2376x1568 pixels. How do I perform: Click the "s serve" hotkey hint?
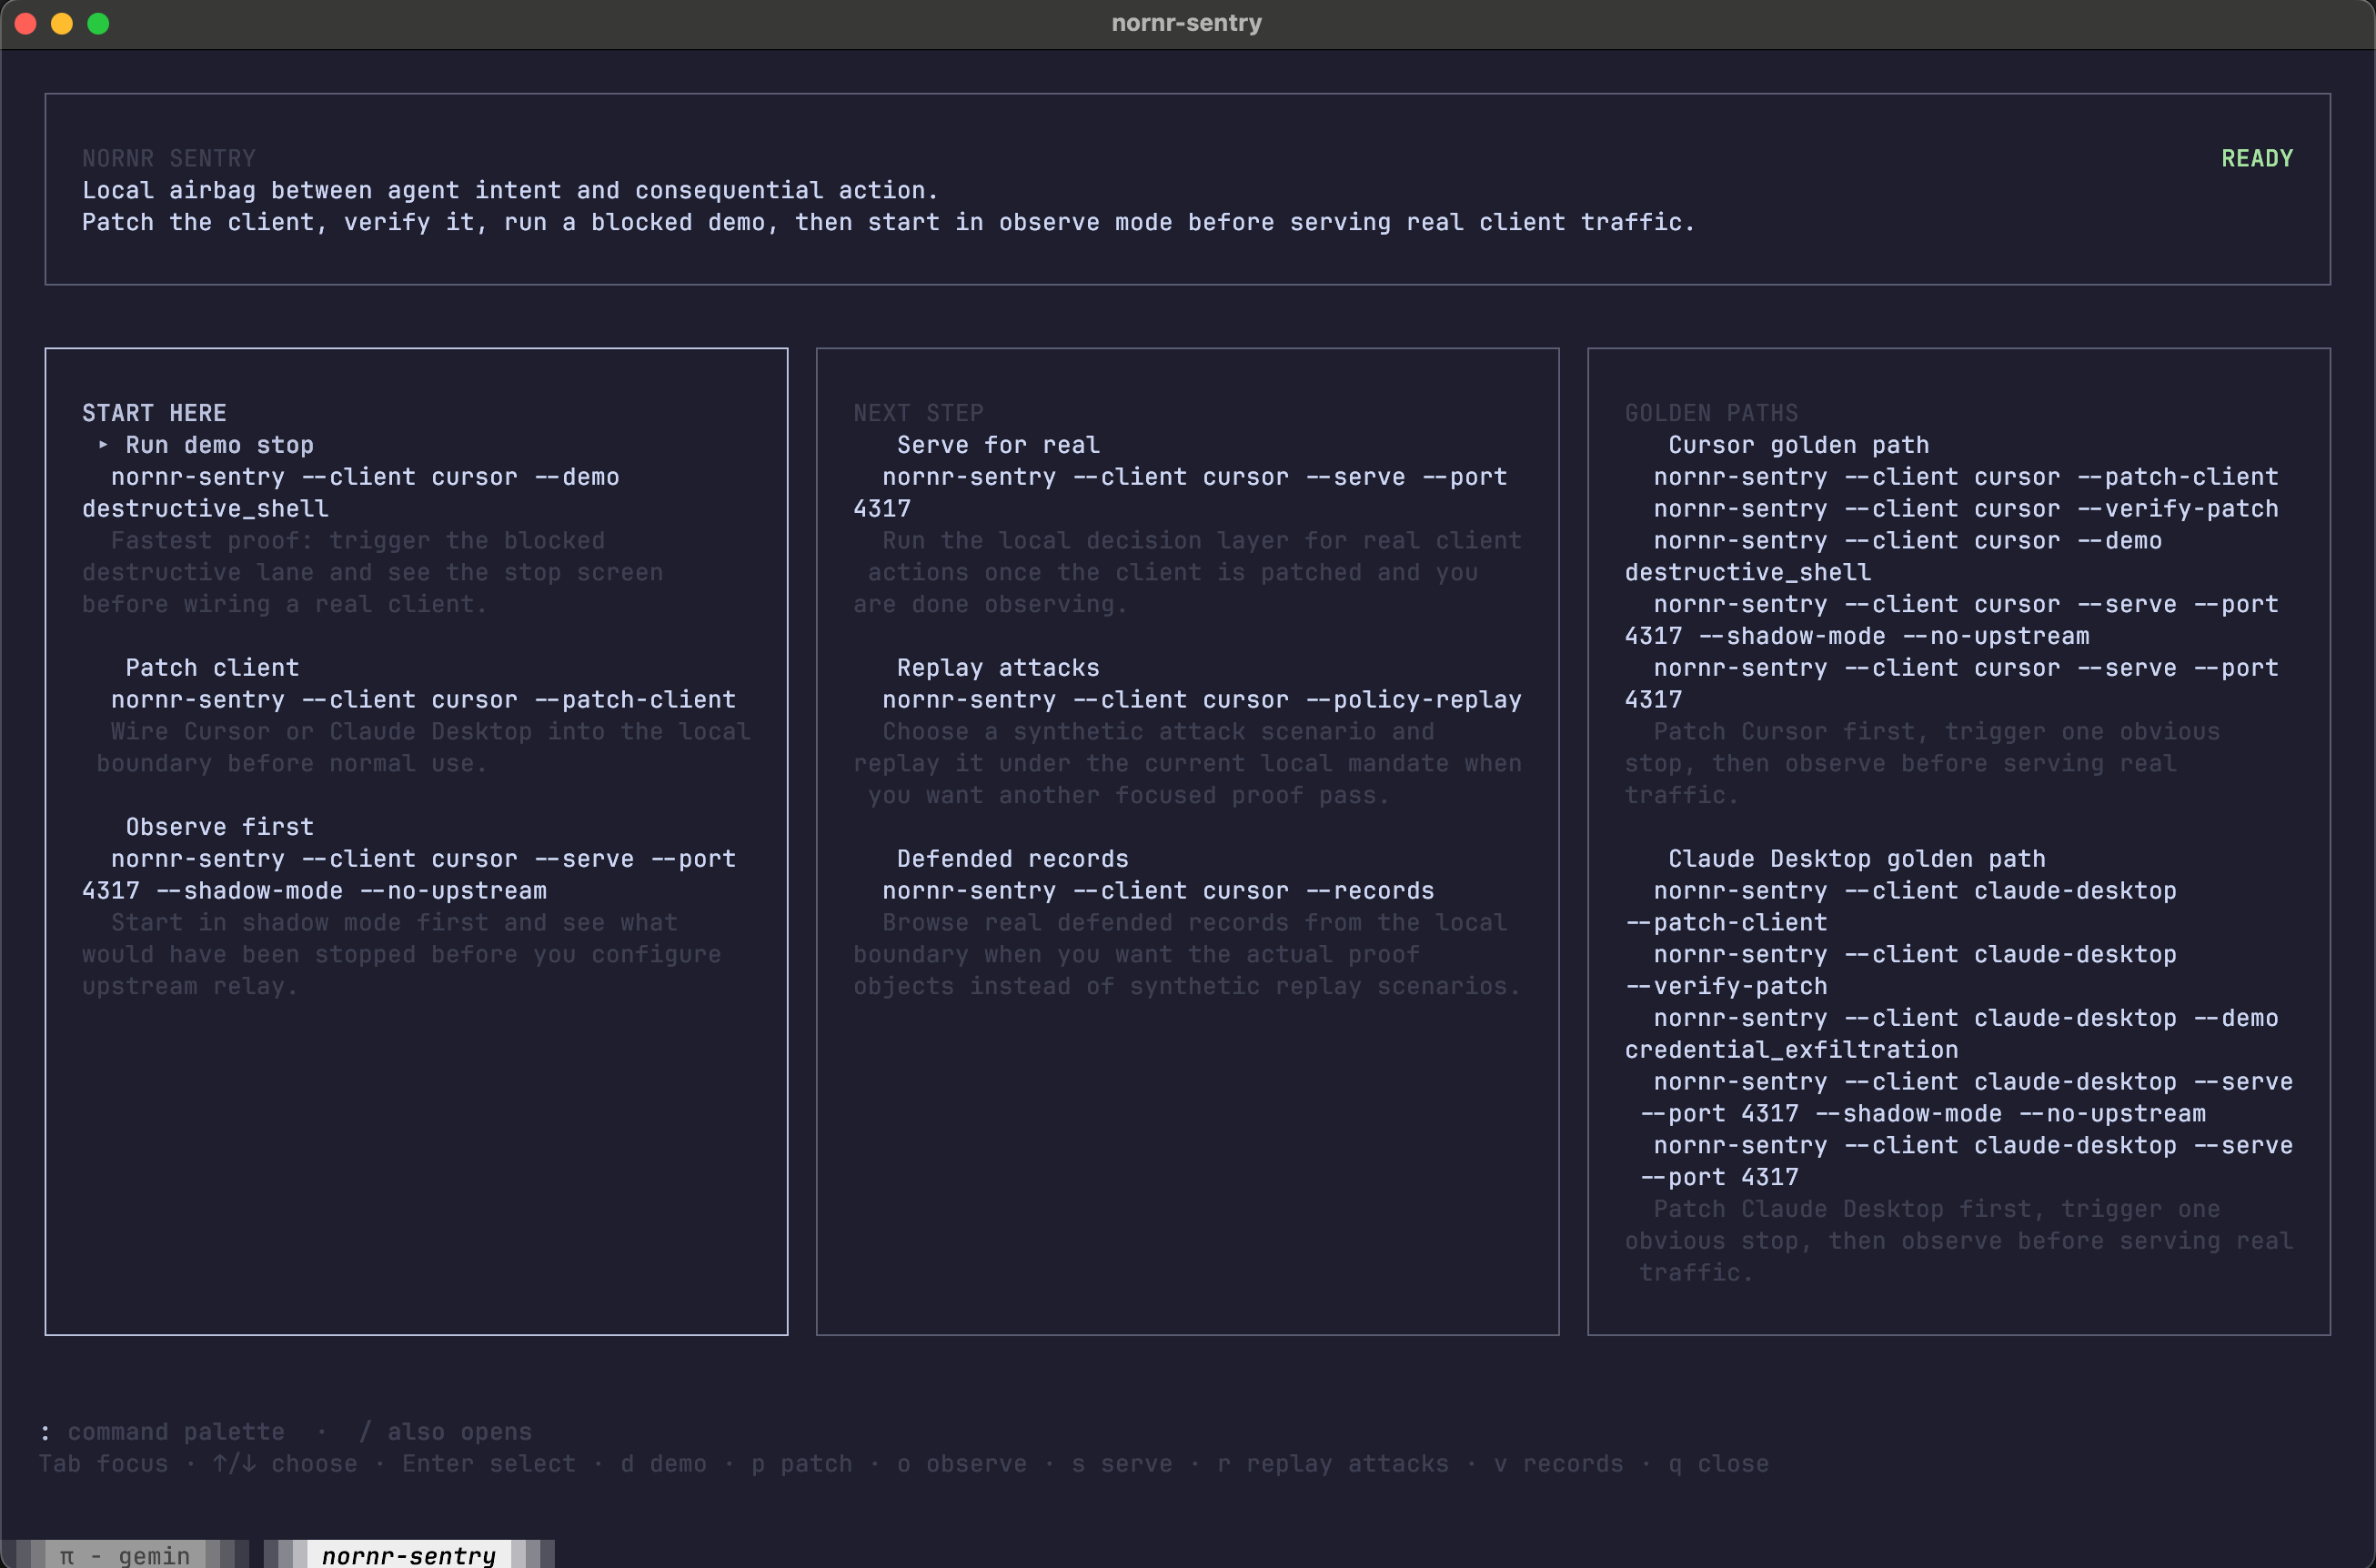tap(1122, 1463)
